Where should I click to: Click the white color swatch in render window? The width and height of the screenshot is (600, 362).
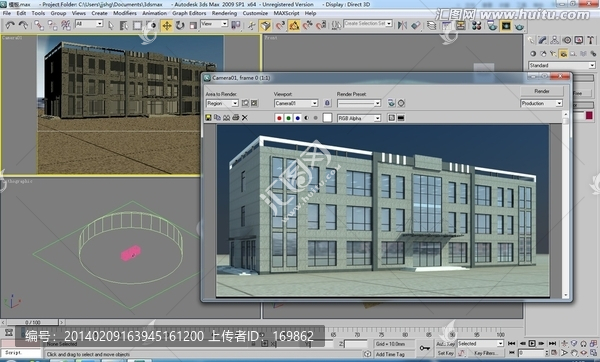coord(327,118)
